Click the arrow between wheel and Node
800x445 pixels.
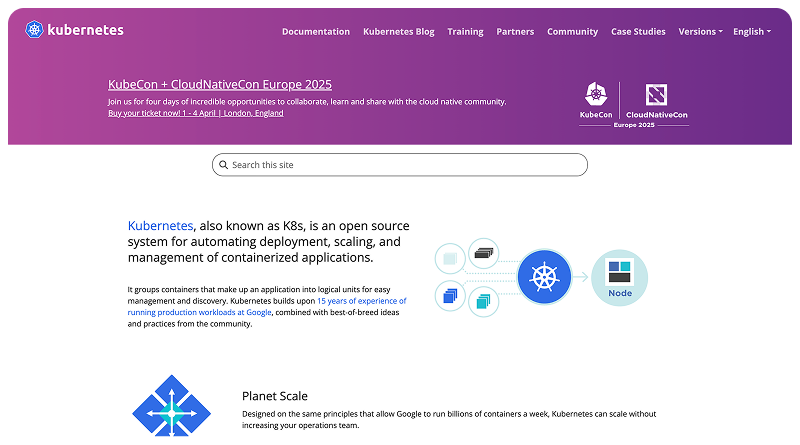[581, 277]
